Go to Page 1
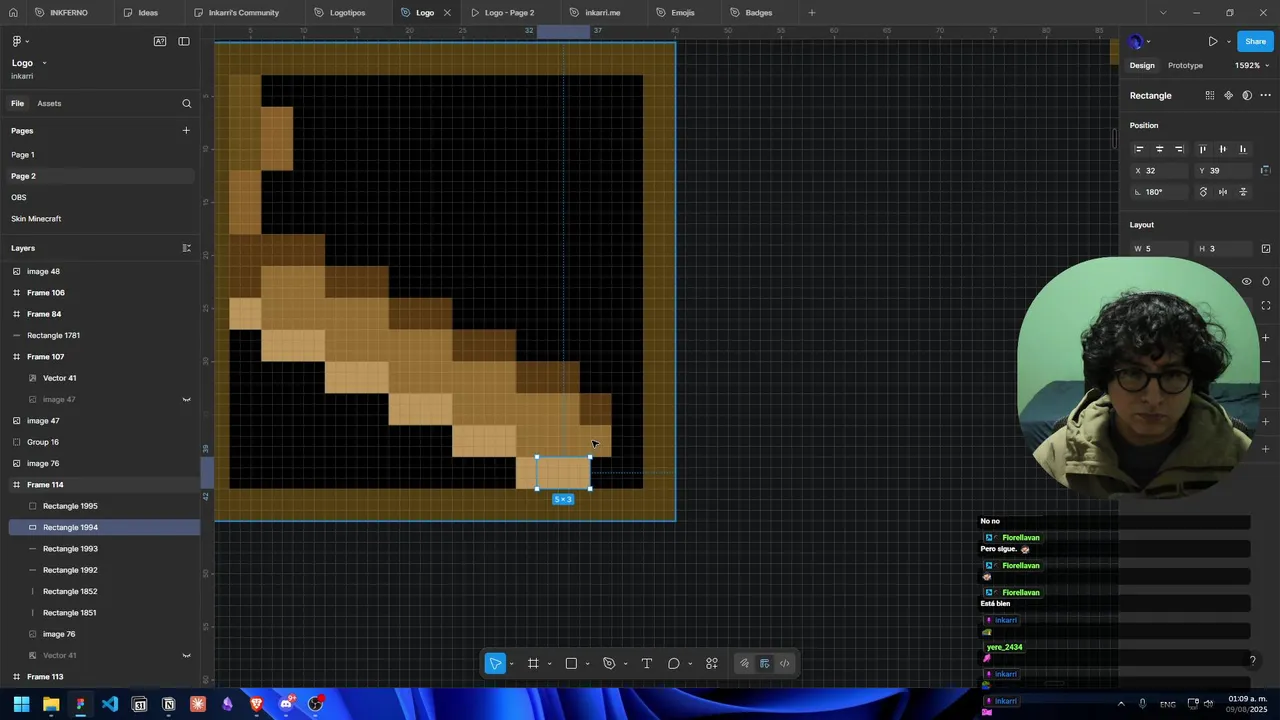Image resolution: width=1280 pixels, height=720 pixels. pos(23,155)
